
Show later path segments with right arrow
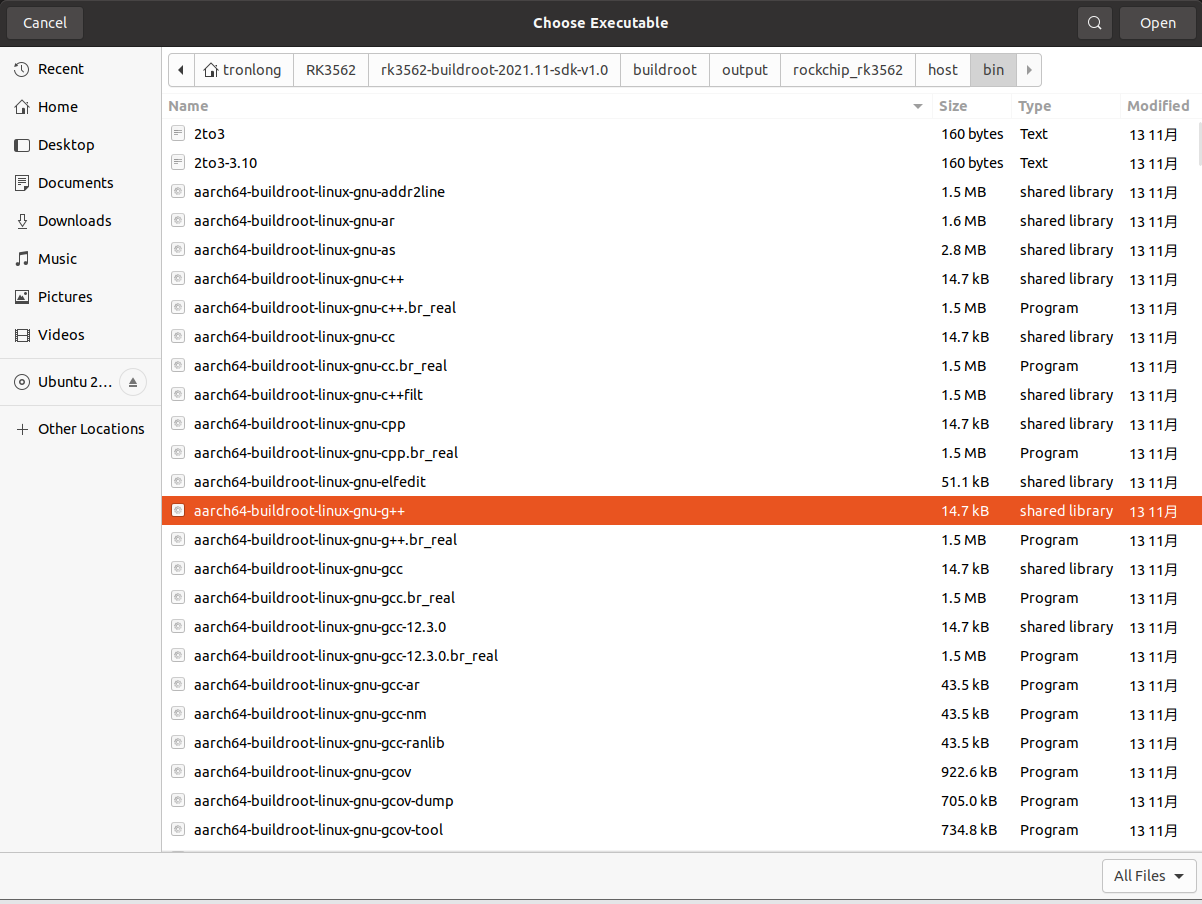coord(1029,70)
